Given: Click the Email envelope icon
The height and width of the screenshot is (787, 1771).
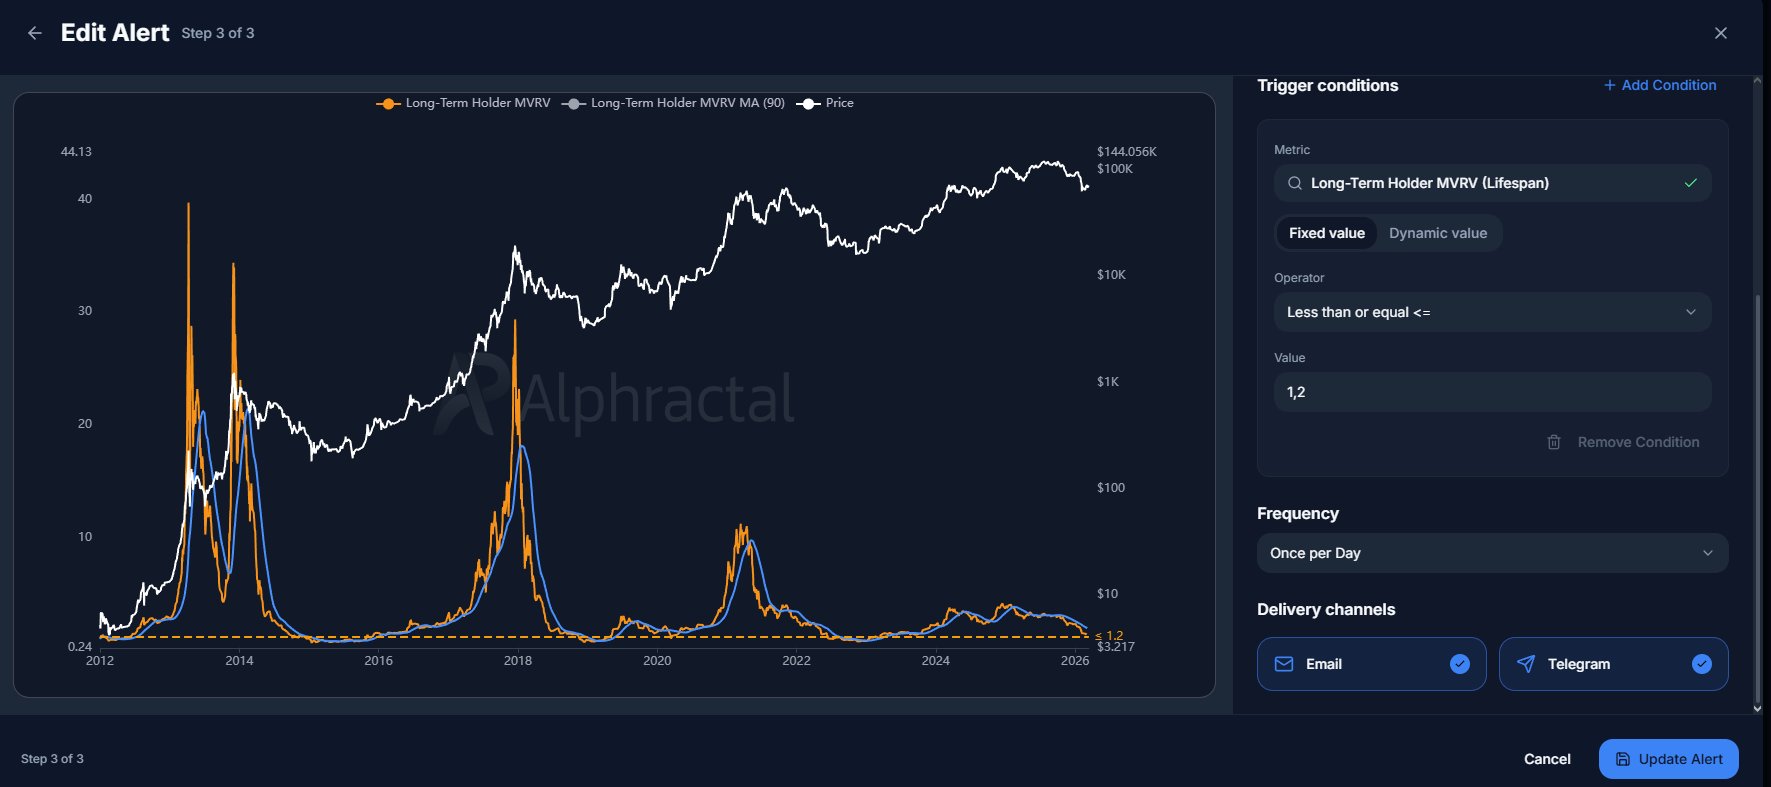Looking at the screenshot, I should [1284, 664].
